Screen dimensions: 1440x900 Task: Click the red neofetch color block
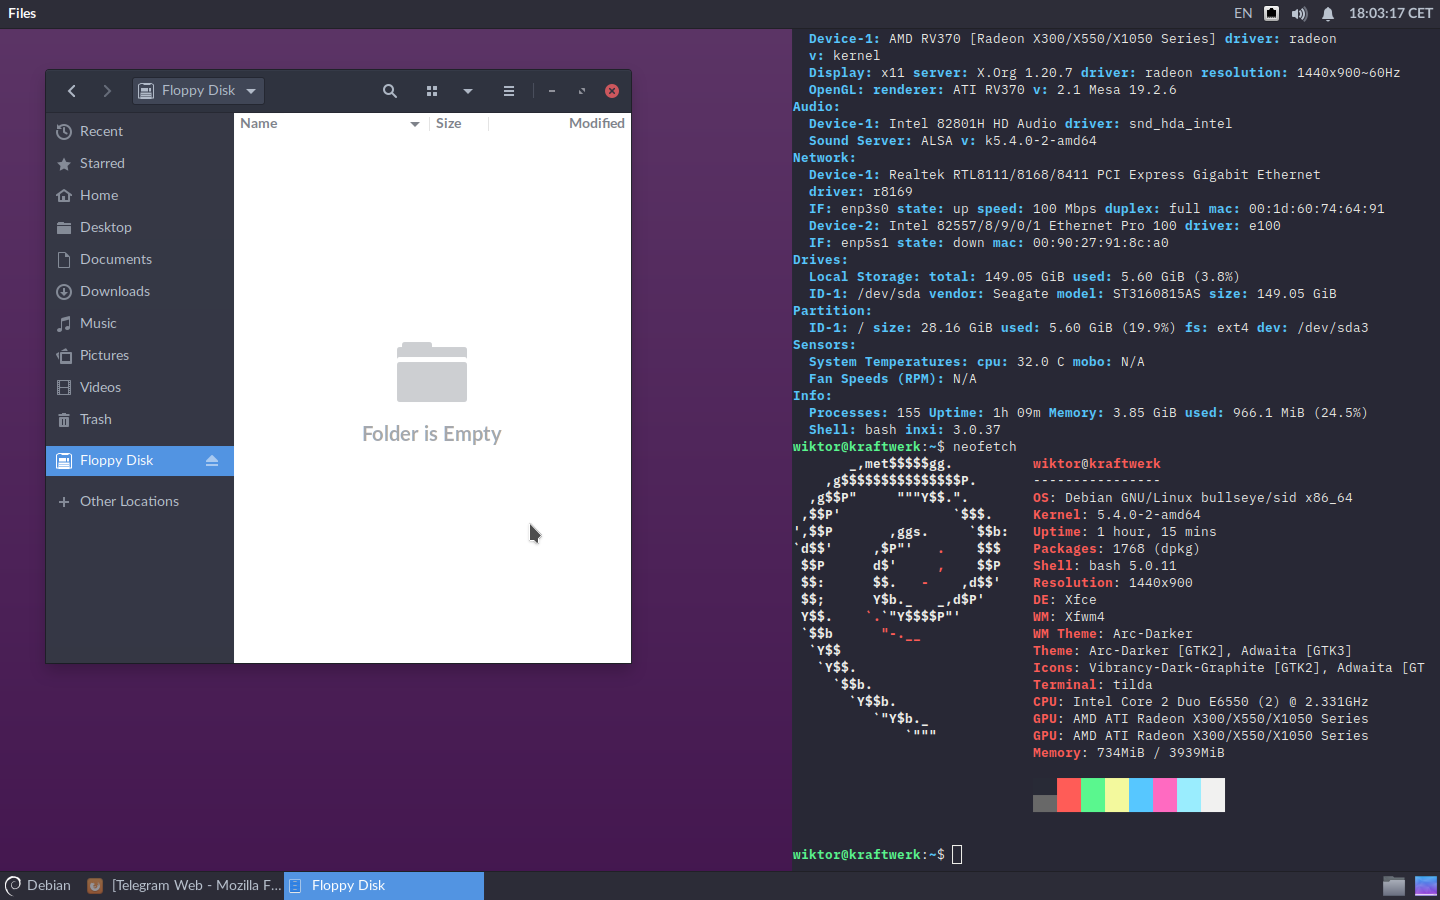tap(1069, 795)
